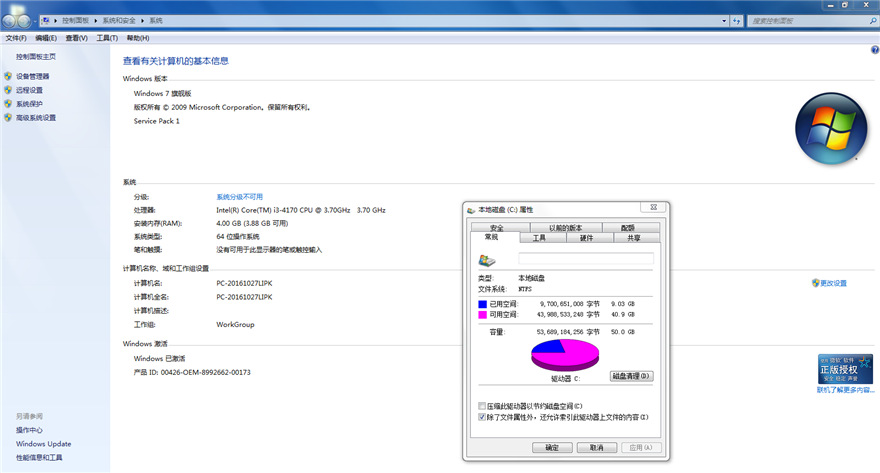Click the blue 已用空间 color swatch
The image size is (880, 473).
pyautogui.click(x=482, y=304)
